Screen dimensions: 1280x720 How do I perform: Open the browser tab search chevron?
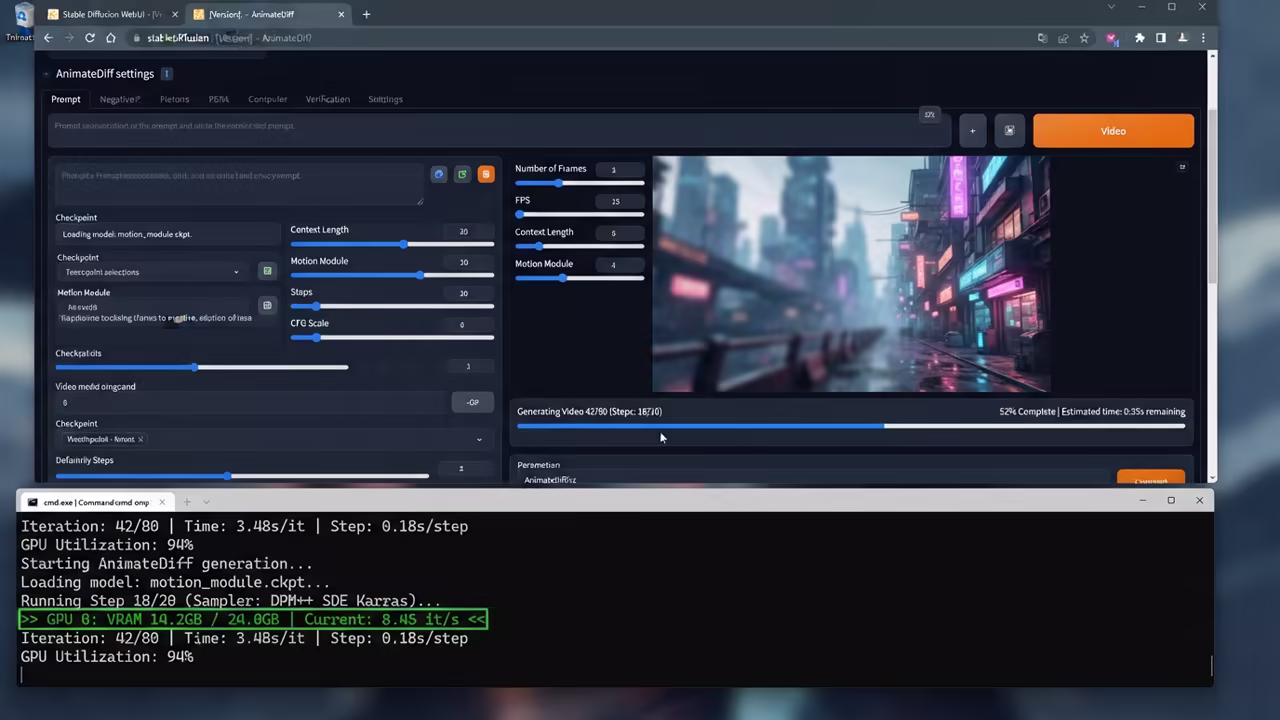click(1111, 8)
